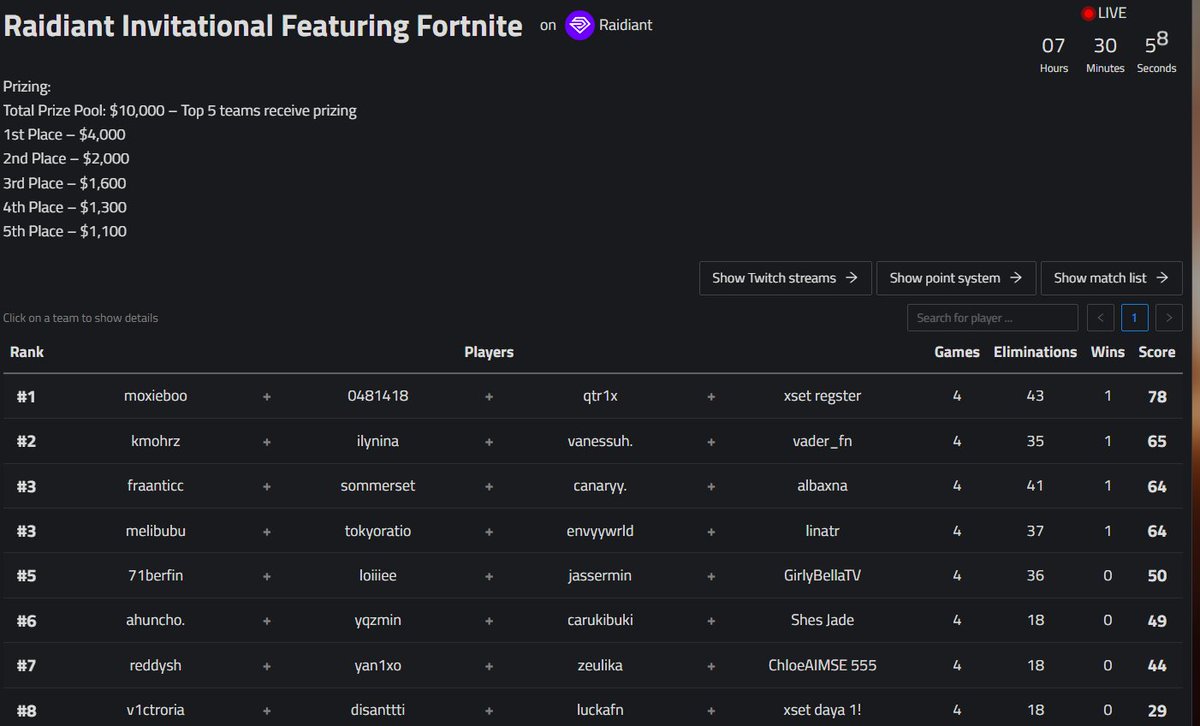Select player zeulika
The height and width of the screenshot is (726, 1200).
(600, 665)
